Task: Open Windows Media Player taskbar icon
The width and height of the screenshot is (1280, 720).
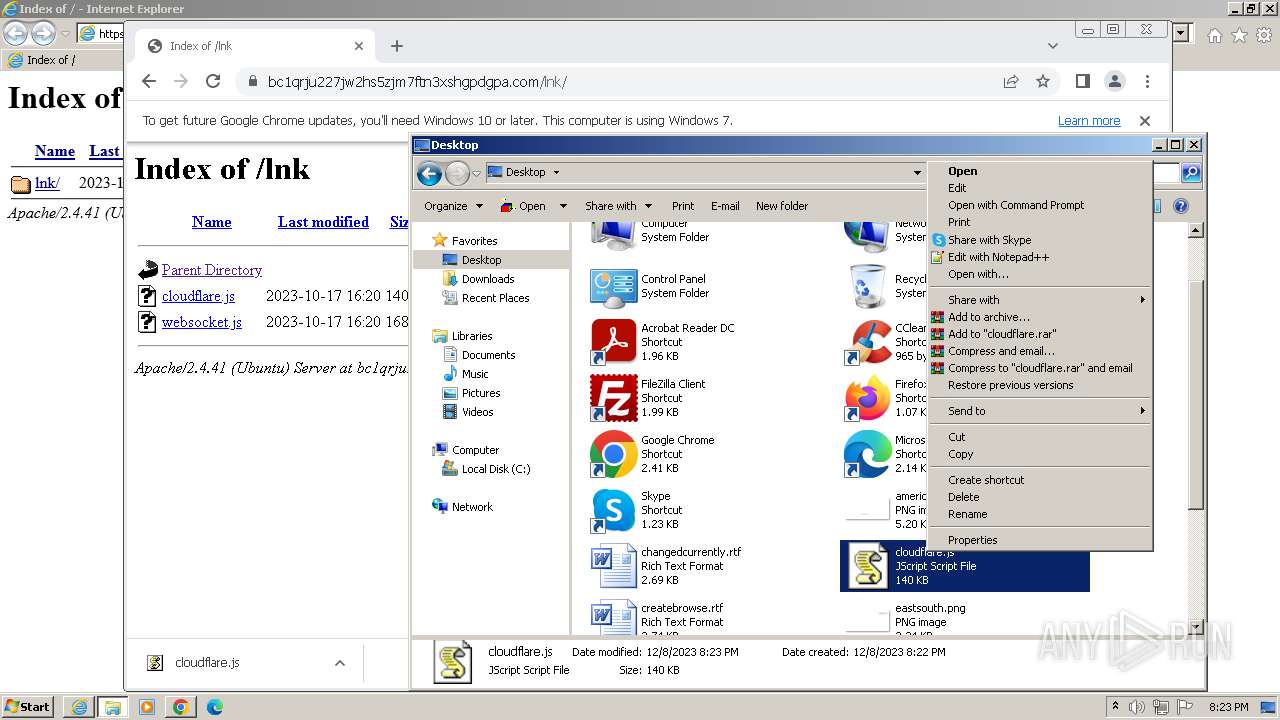Action: coord(147,706)
